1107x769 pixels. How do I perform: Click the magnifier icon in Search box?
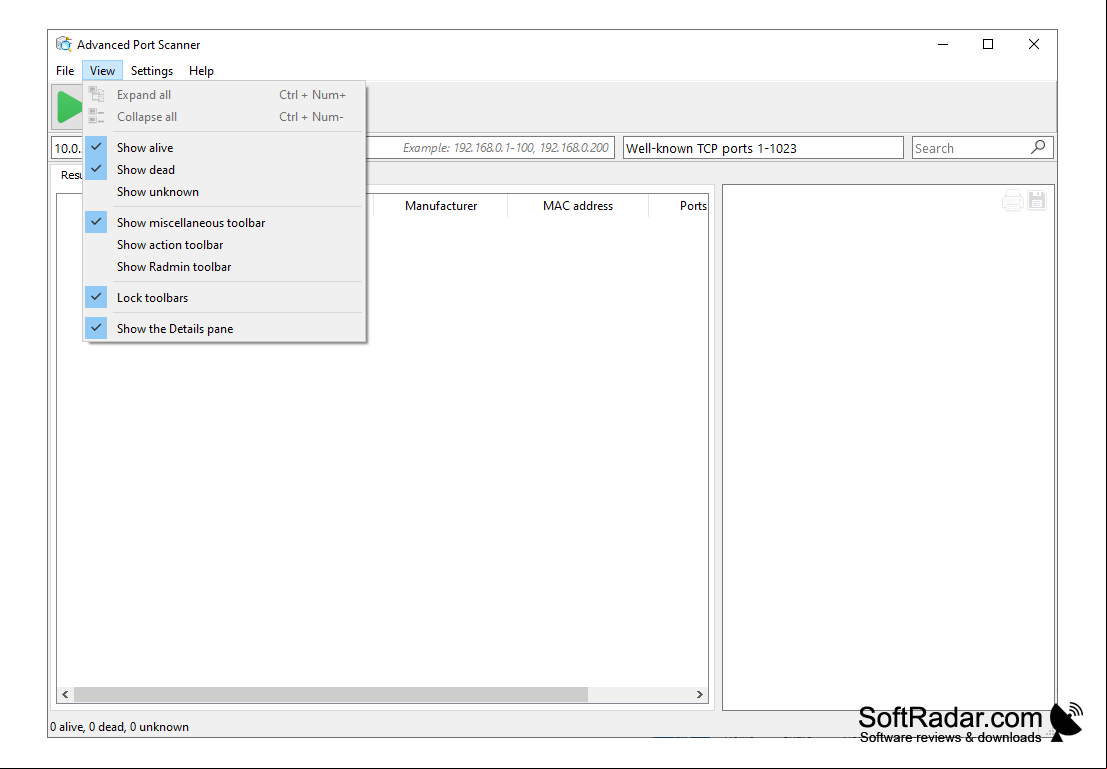click(1038, 148)
